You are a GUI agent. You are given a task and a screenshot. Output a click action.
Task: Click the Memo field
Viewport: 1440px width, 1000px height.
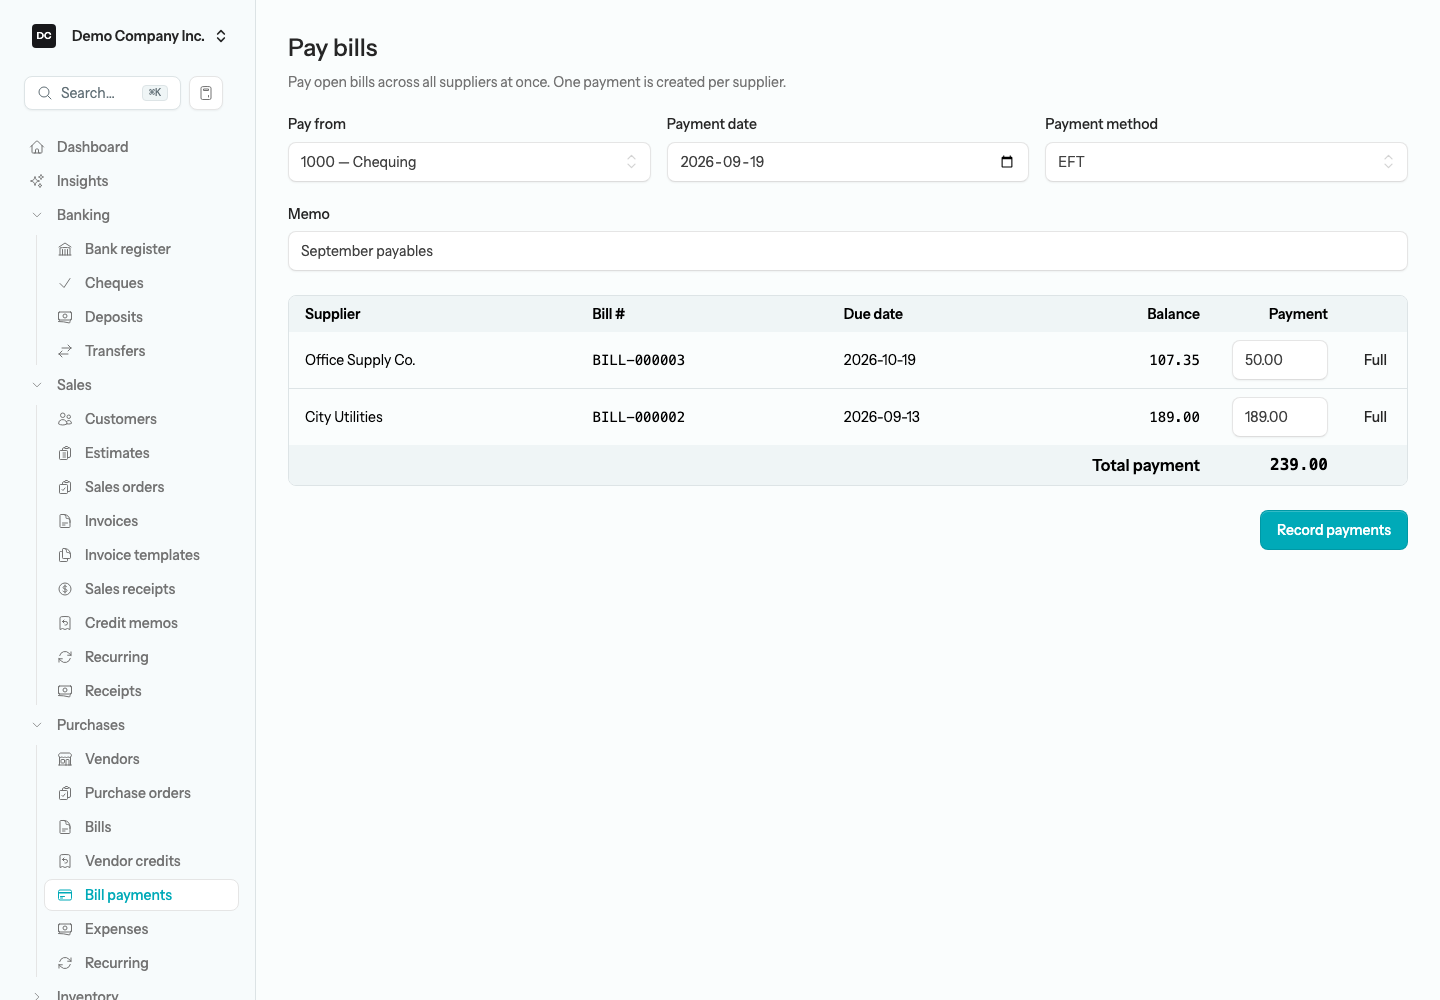(847, 251)
